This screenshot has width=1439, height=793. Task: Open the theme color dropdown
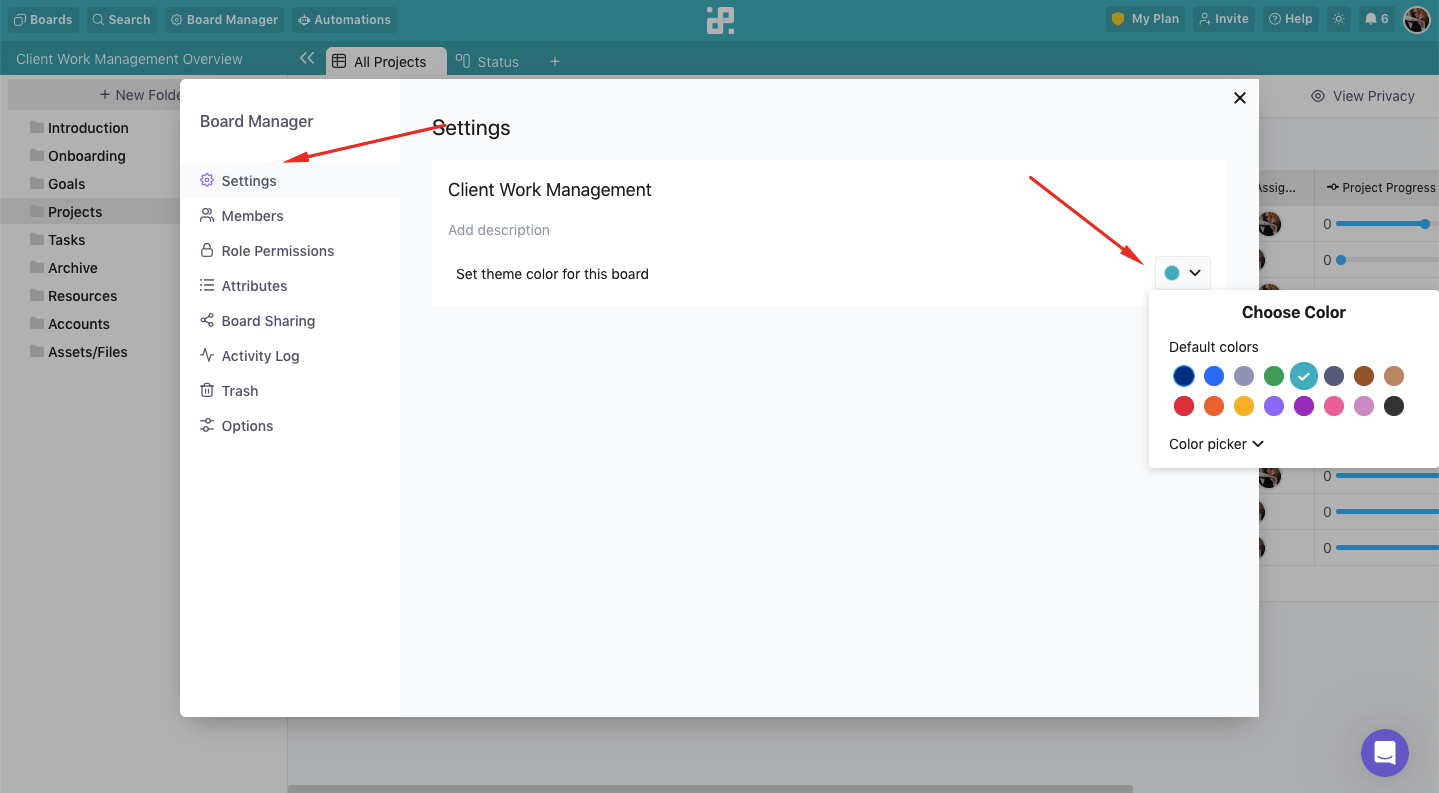[x=1183, y=273]
